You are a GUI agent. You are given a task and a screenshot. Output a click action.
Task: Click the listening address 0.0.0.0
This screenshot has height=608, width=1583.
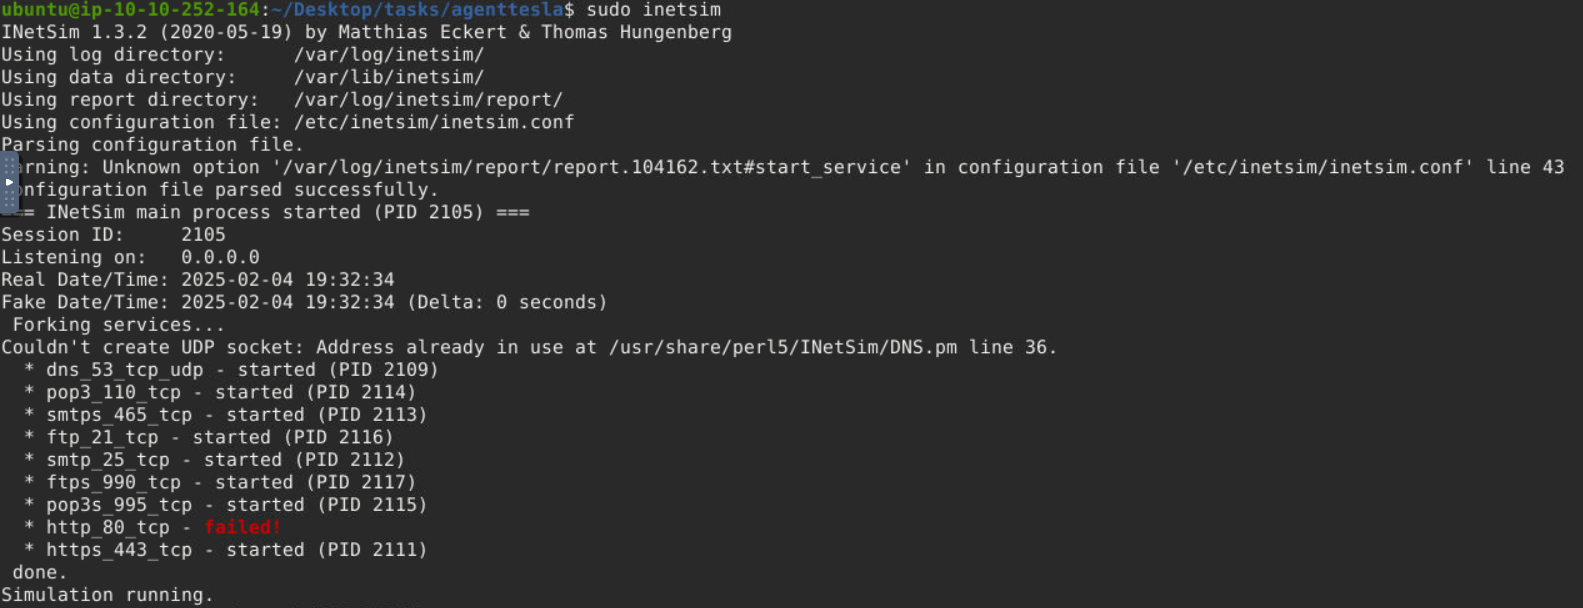(220, 257)
